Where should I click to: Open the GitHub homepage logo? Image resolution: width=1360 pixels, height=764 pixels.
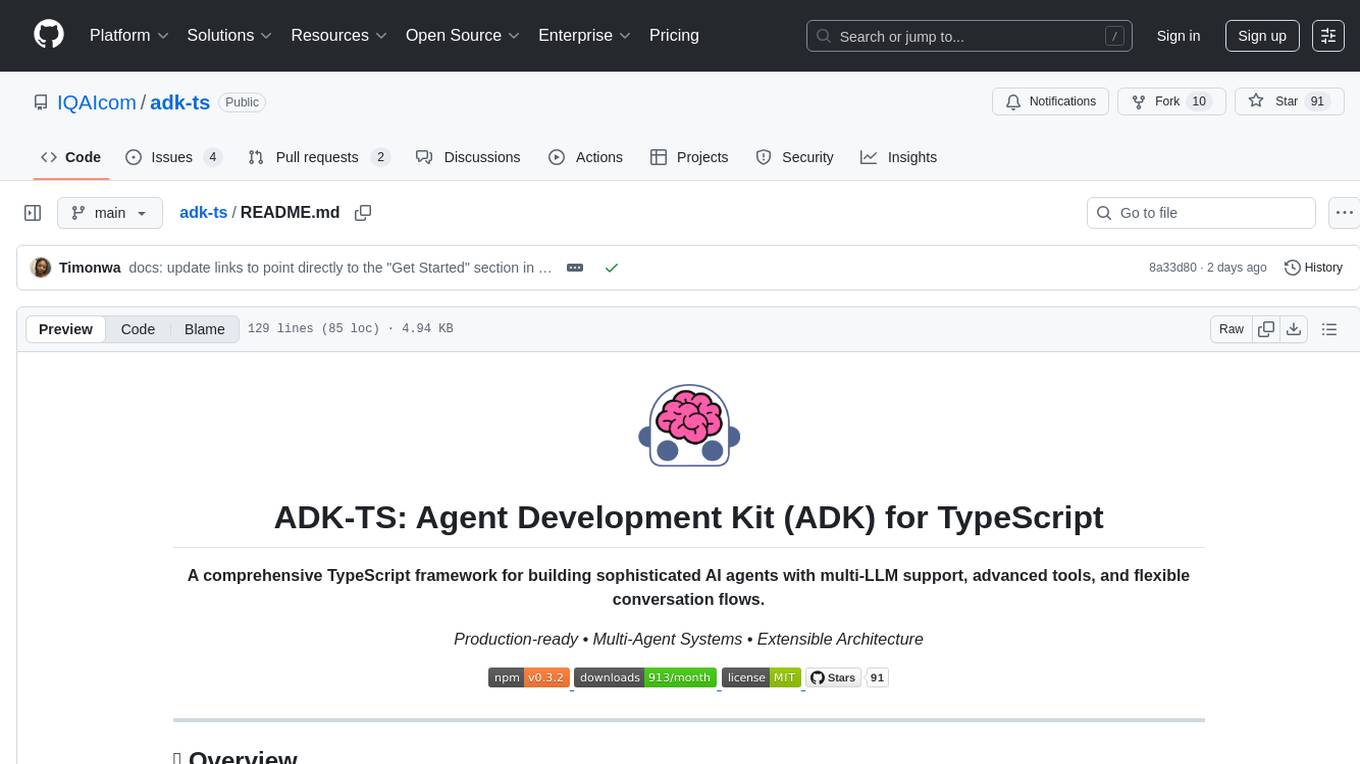(49, 35)
